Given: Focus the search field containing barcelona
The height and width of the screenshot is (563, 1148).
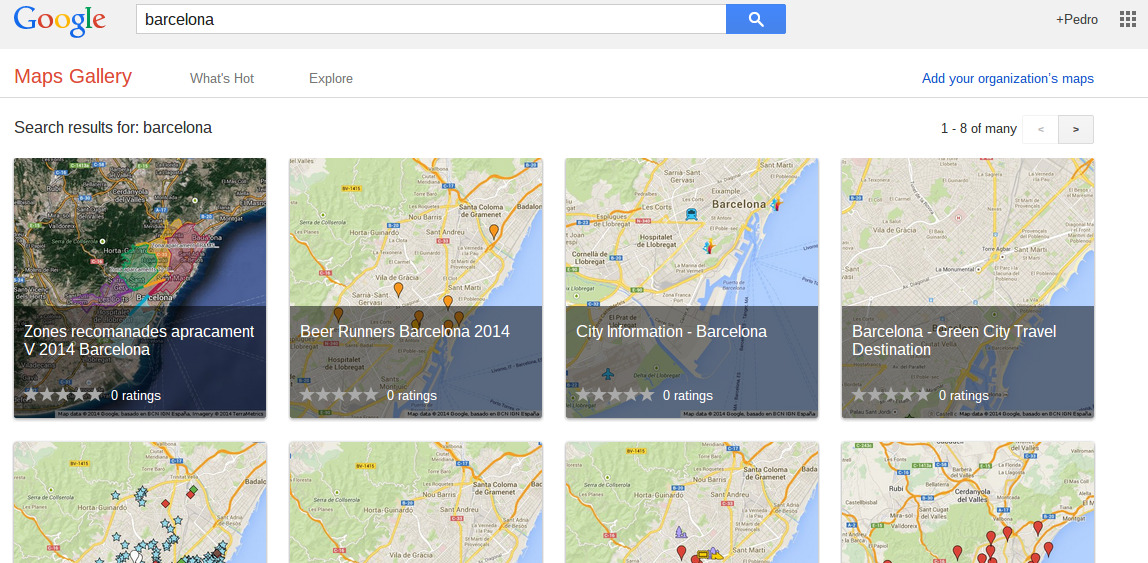Looking at the screenshot, I should click(x=430, y=19).
